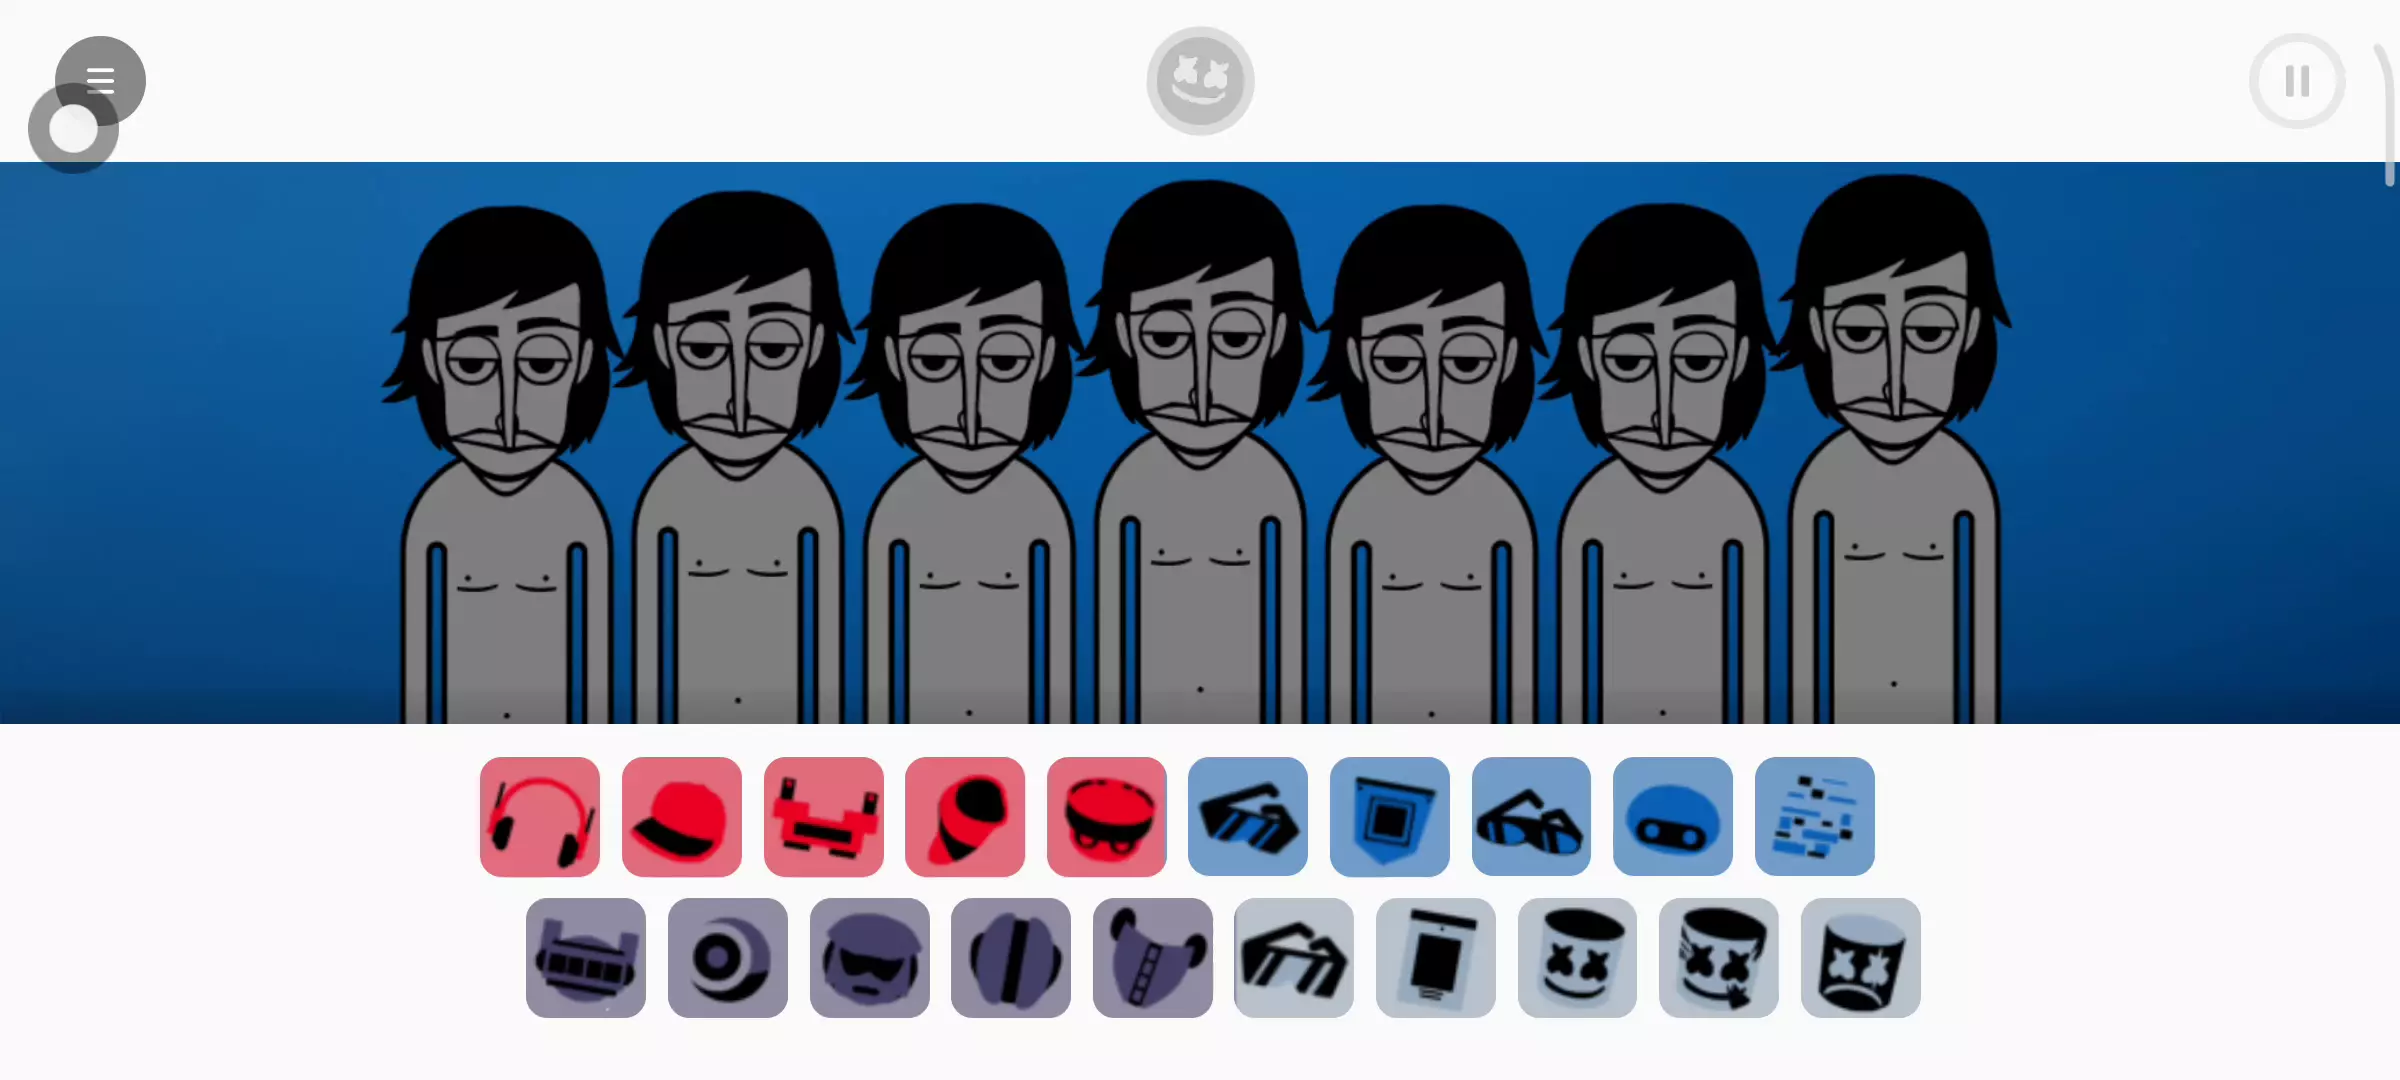2400x1080 pixels.
Task: Choose the blue pixel glitch icon
Action: 1815,817
